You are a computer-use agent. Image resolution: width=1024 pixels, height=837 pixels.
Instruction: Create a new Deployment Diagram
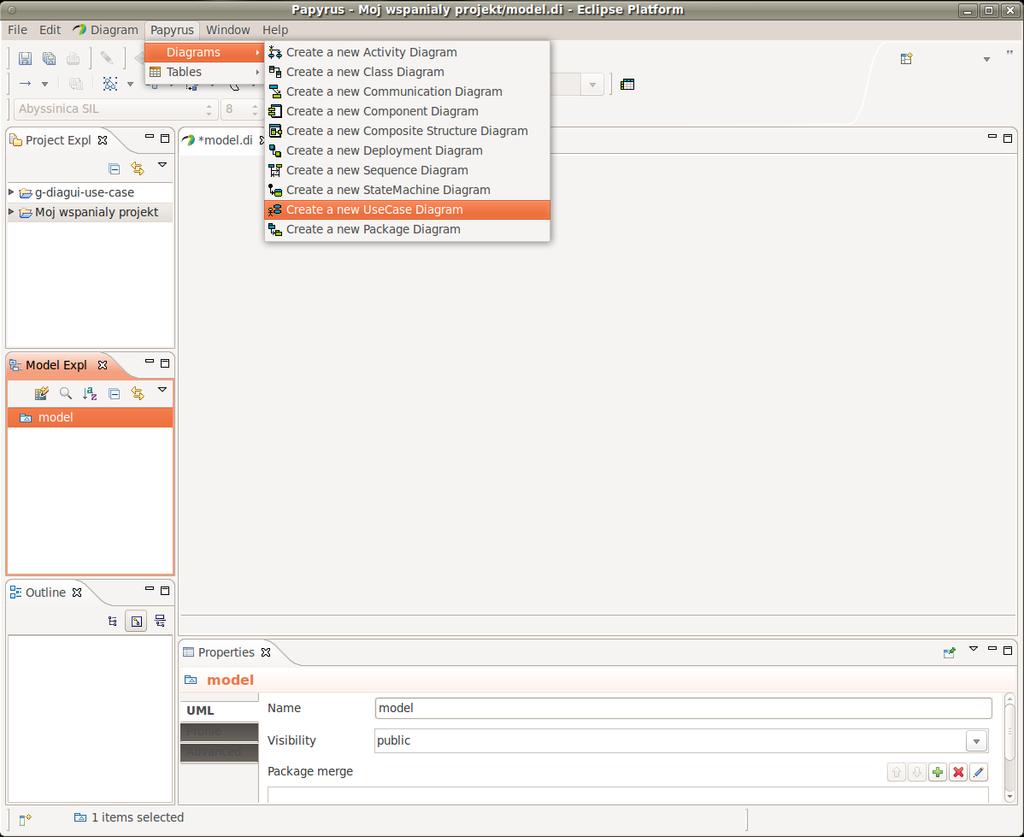(407, 150)
